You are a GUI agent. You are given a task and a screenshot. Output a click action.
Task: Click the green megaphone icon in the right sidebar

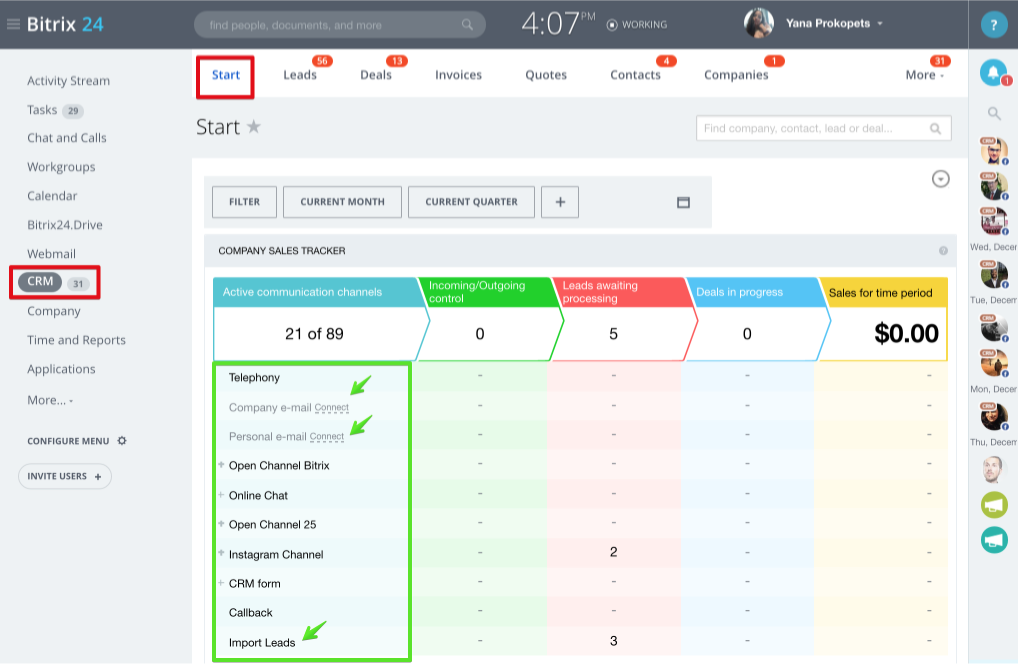click(x=994, y=505)
